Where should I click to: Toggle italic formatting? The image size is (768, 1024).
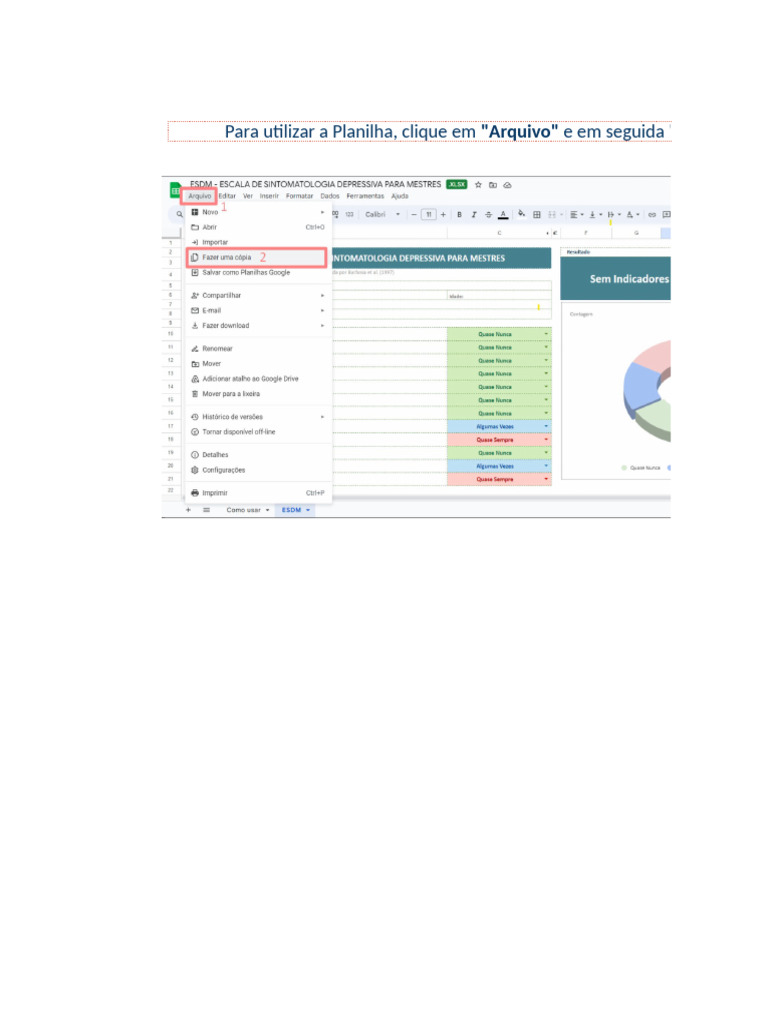pos(474,214)
